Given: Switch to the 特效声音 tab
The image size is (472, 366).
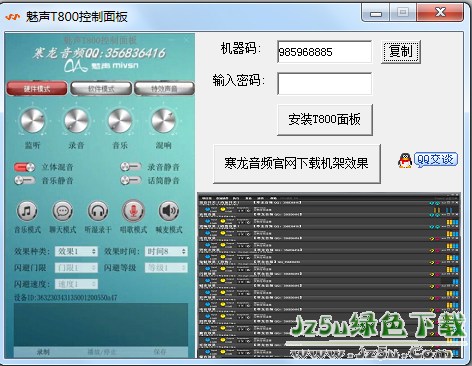Looking at the screenshot, I should pyautogui.click(x=164, y=89).
